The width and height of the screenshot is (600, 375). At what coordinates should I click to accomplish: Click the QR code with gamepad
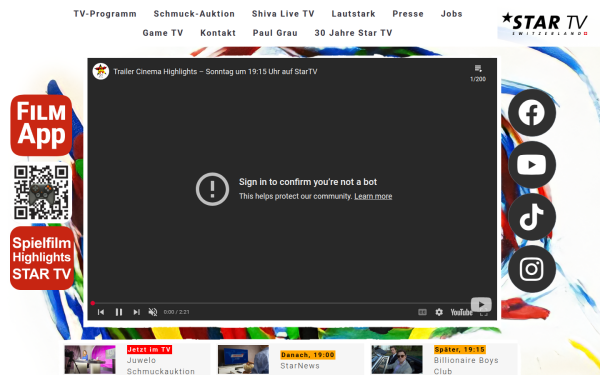41,192
